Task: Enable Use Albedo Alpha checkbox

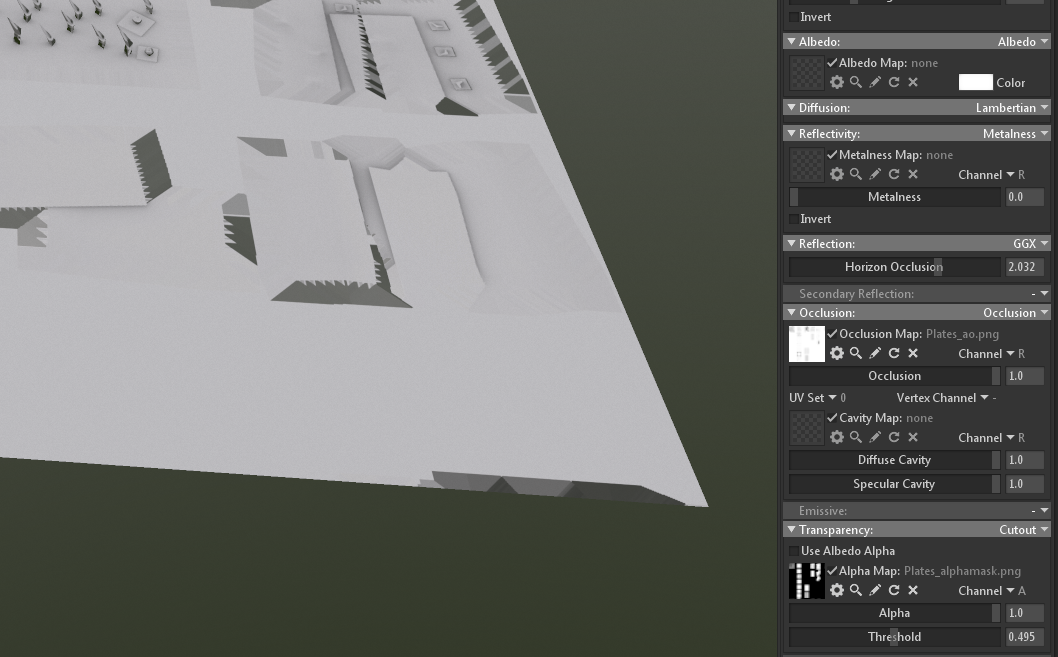Action: (794, 550)
